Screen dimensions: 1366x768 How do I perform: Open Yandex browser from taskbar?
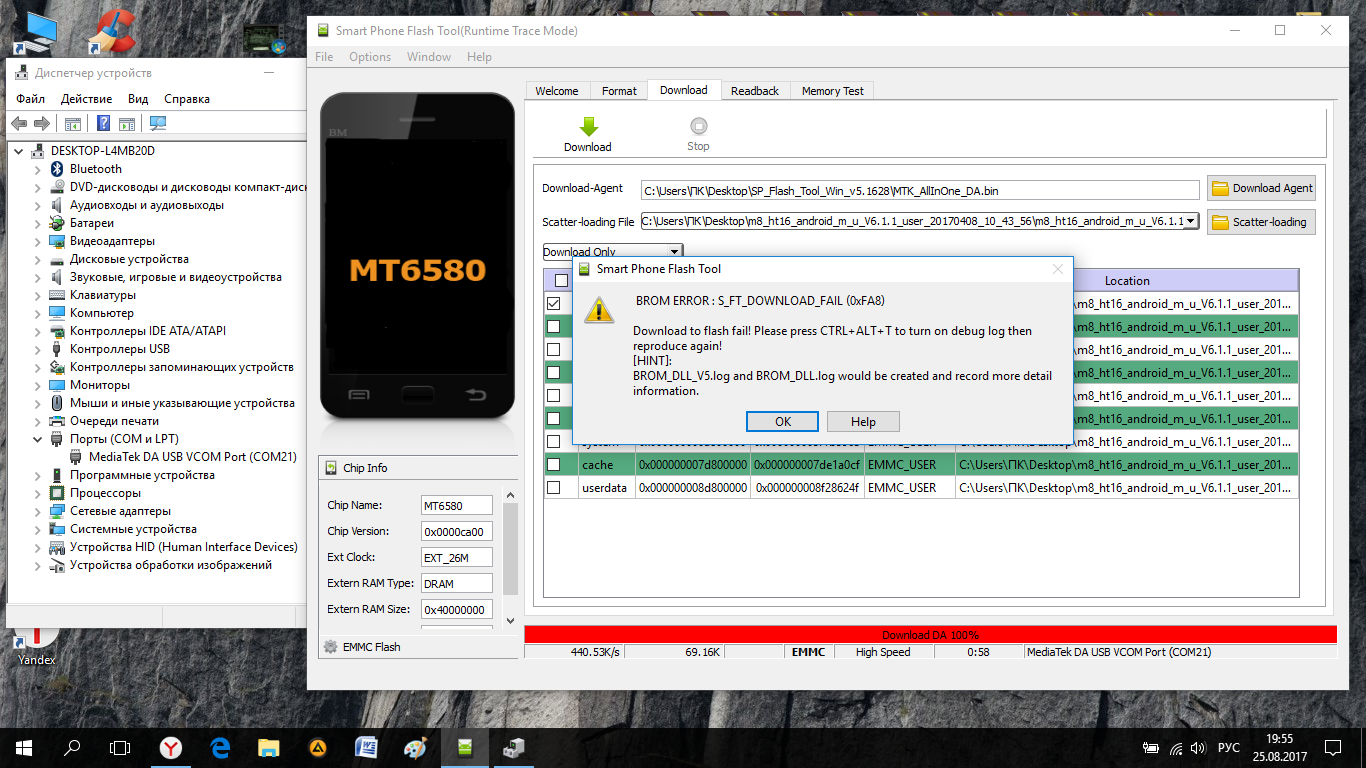click(x=172, y=747)
